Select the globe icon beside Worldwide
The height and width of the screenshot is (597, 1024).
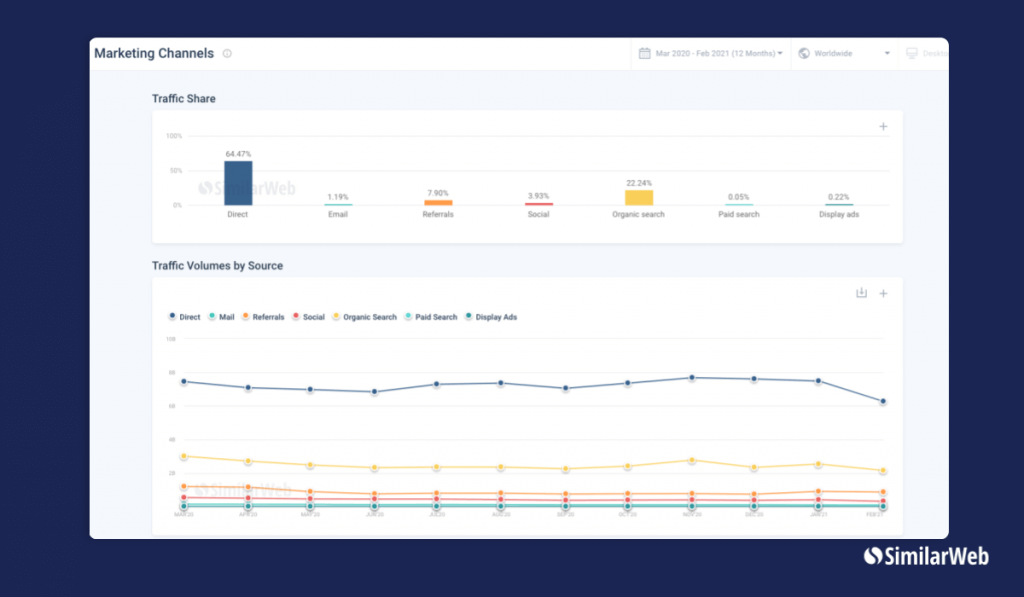coord(806,53)
